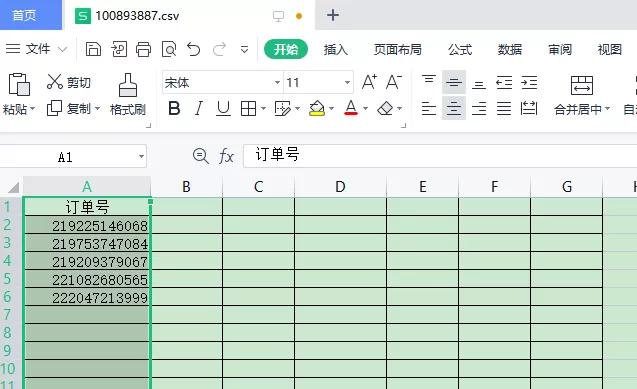Viewport: 637px width, 389px height.
Task: Click the Copy icon
Action: click(54, 108)
